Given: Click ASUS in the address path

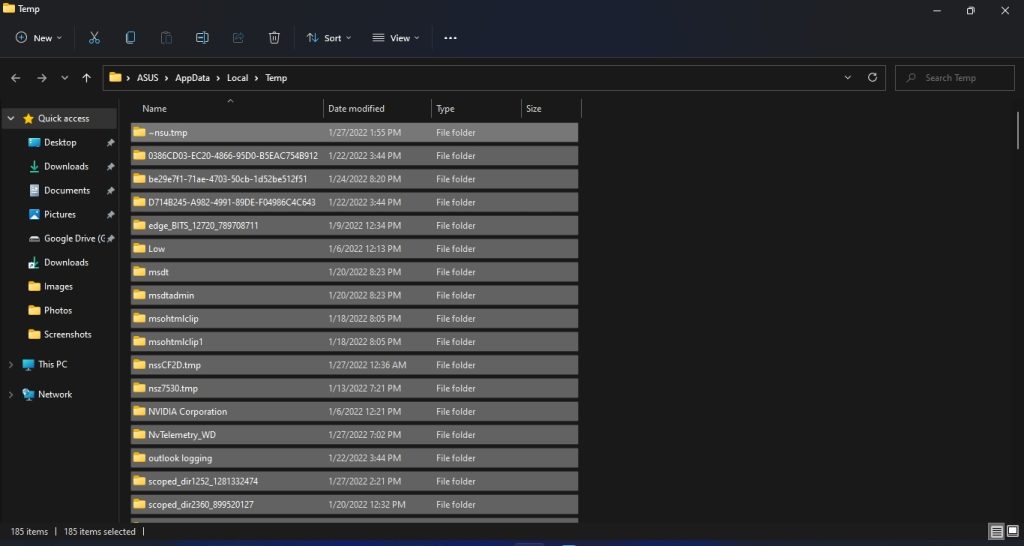Looking at the screenshot, I should [x=148, y=78].
